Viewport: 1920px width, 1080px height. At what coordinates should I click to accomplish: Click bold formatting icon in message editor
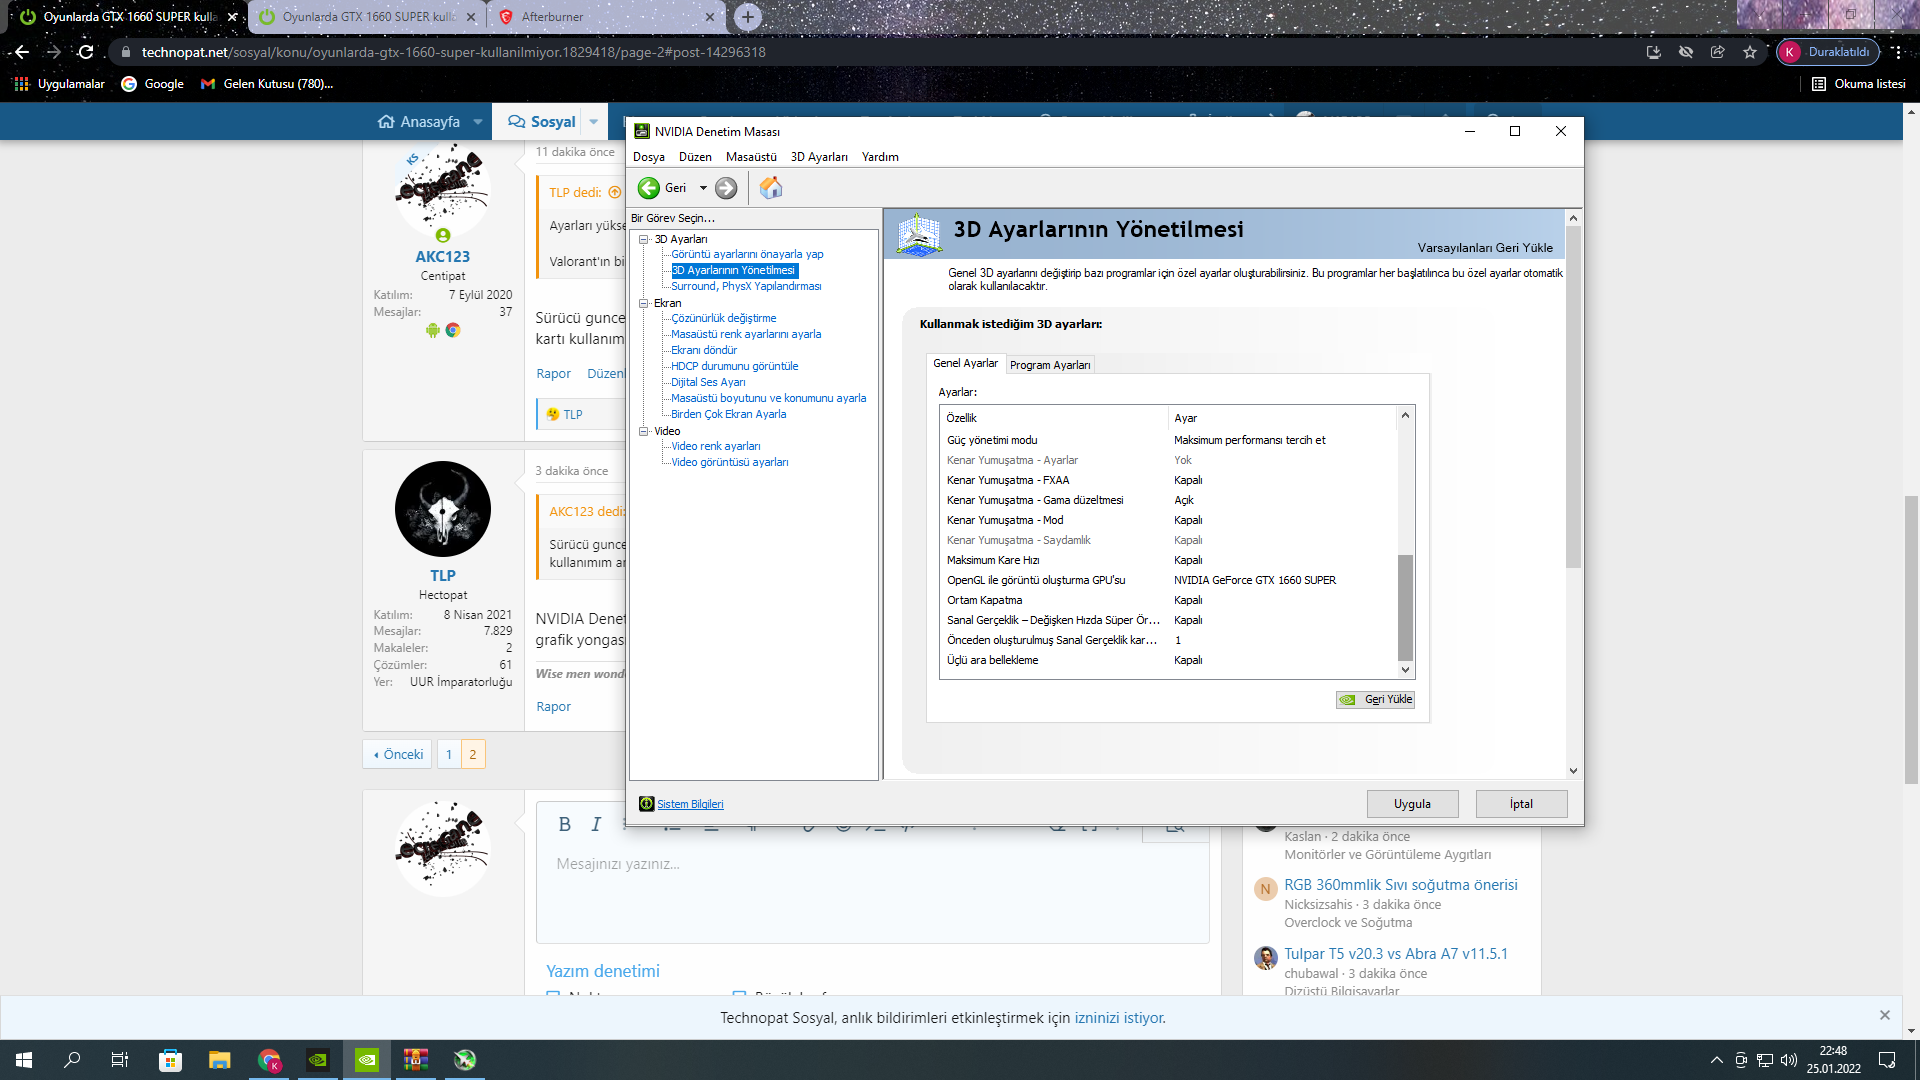click(x=564, y=824)
